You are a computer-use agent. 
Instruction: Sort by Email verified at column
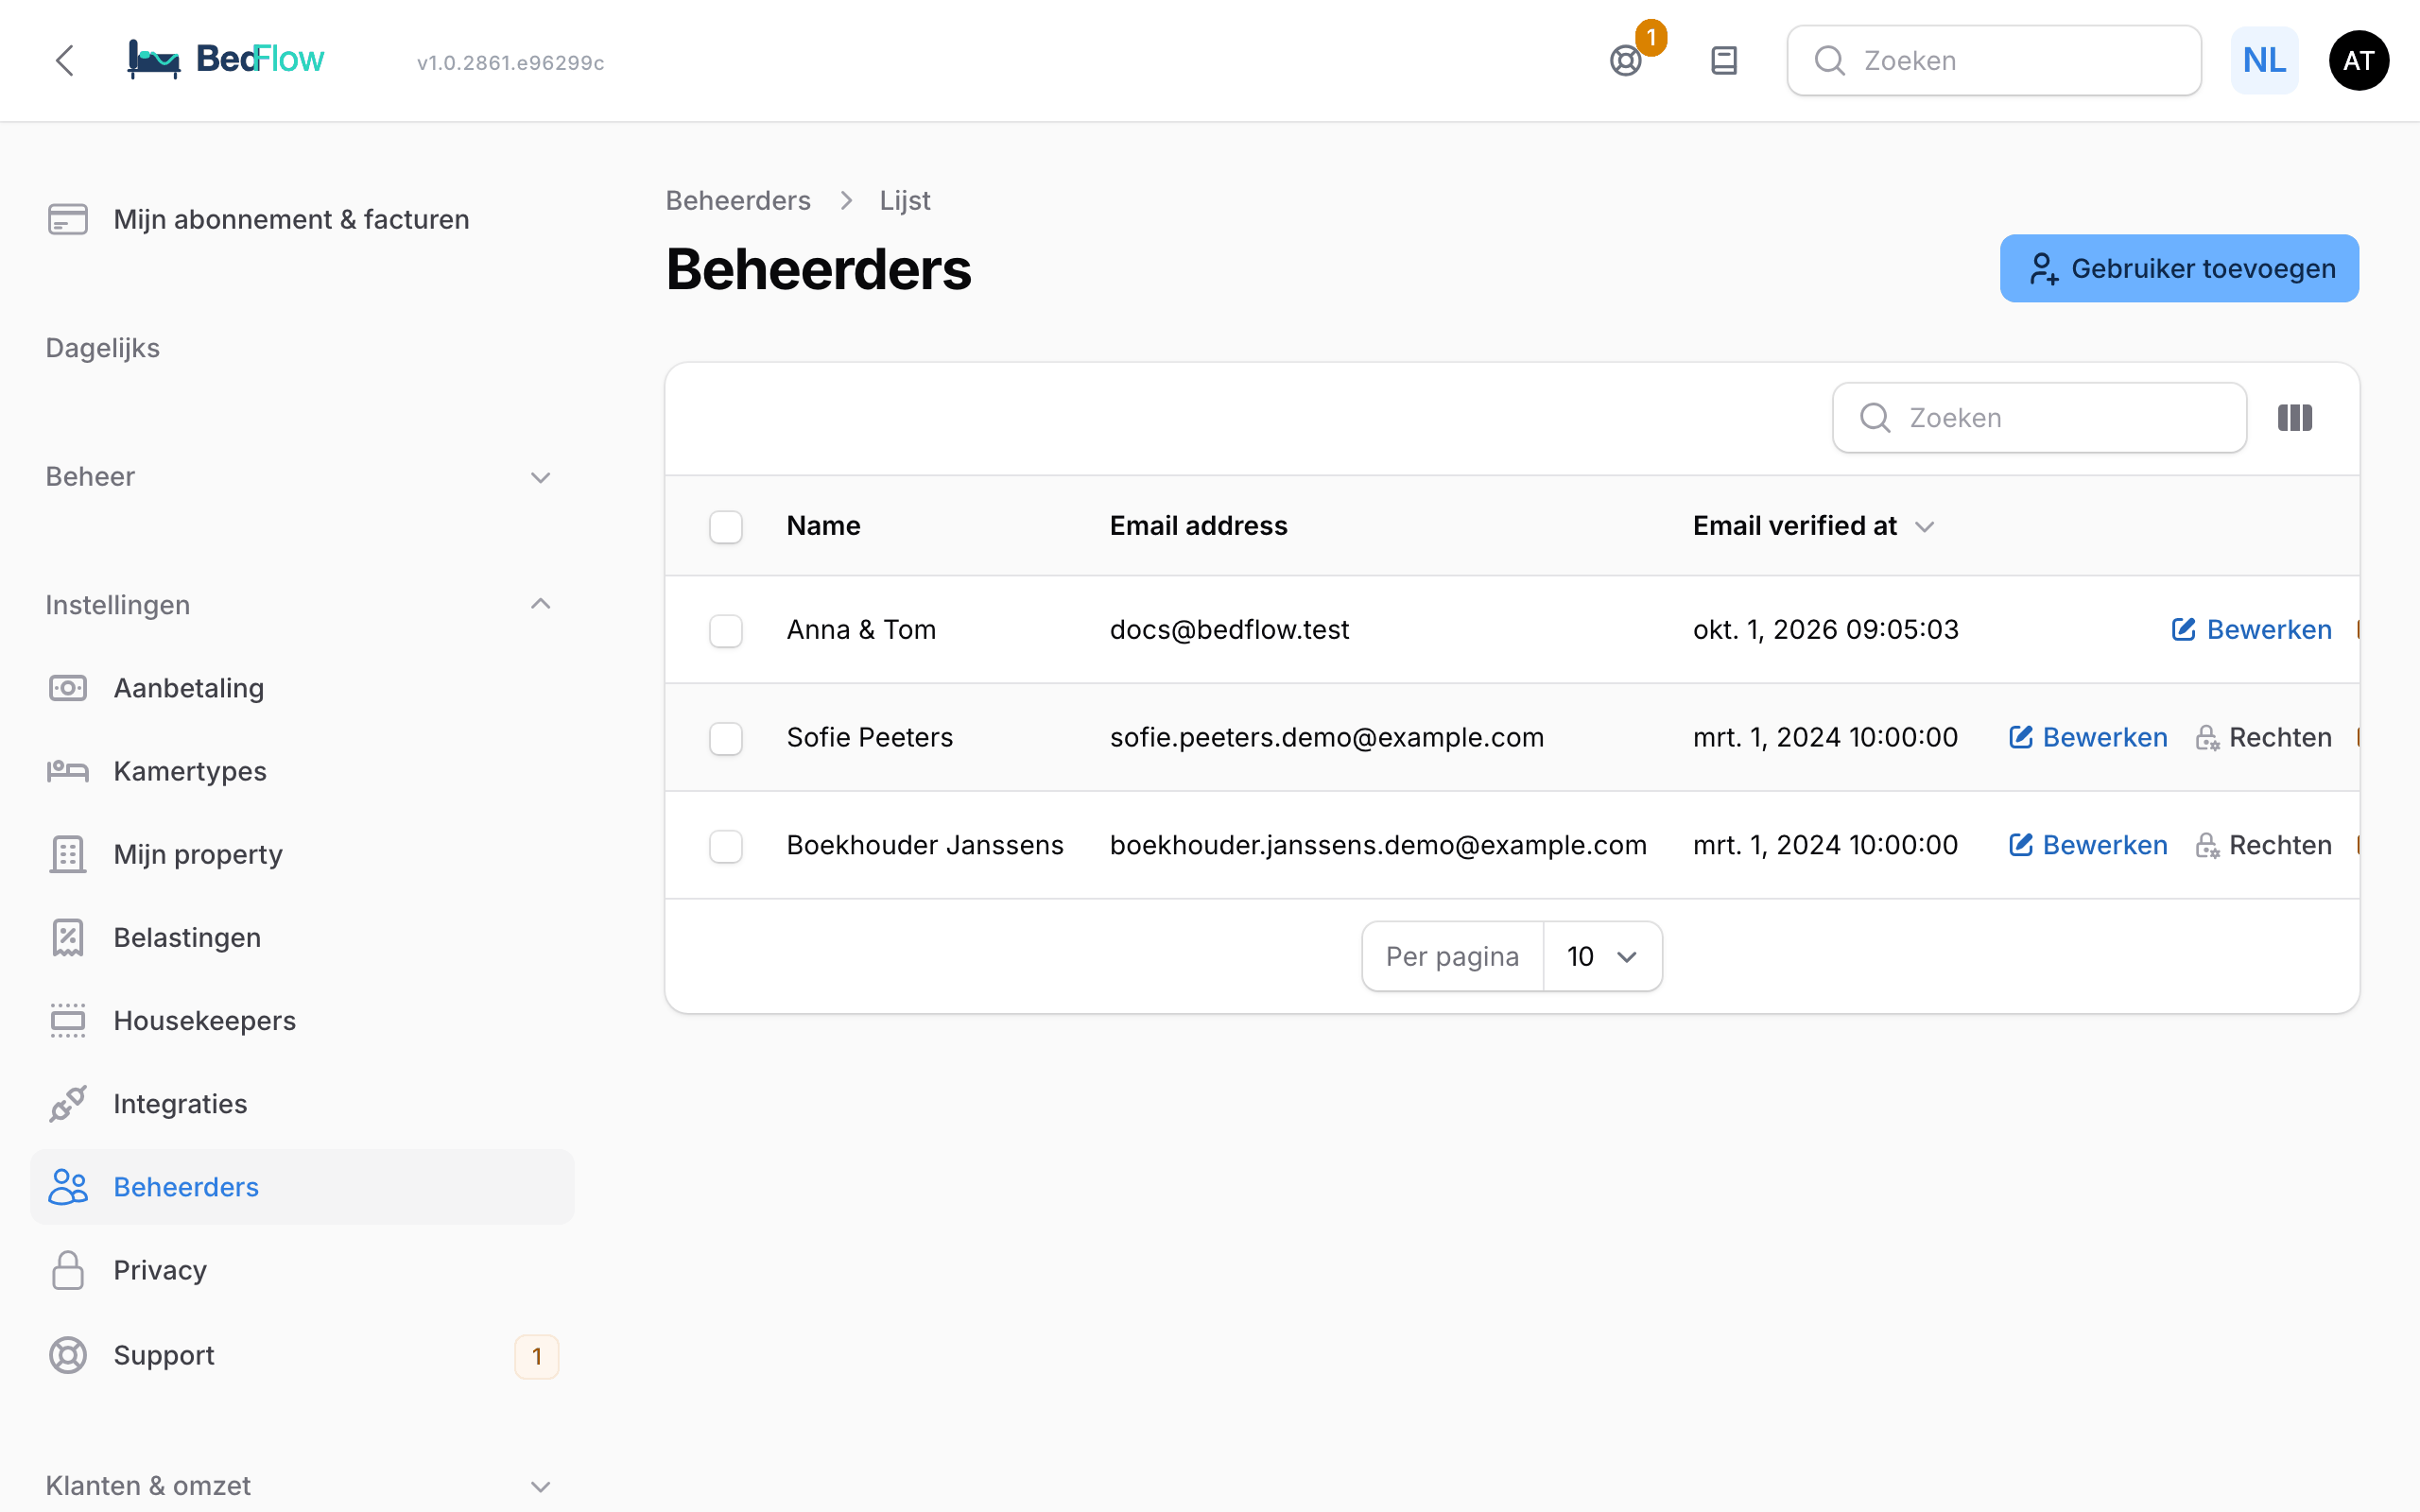pos(1813,526)
